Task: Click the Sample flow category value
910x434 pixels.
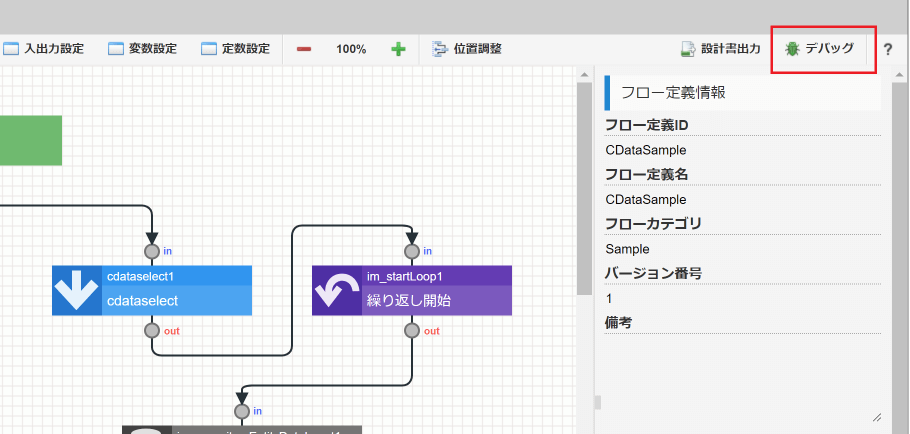Action: click(x=627, y=249)
